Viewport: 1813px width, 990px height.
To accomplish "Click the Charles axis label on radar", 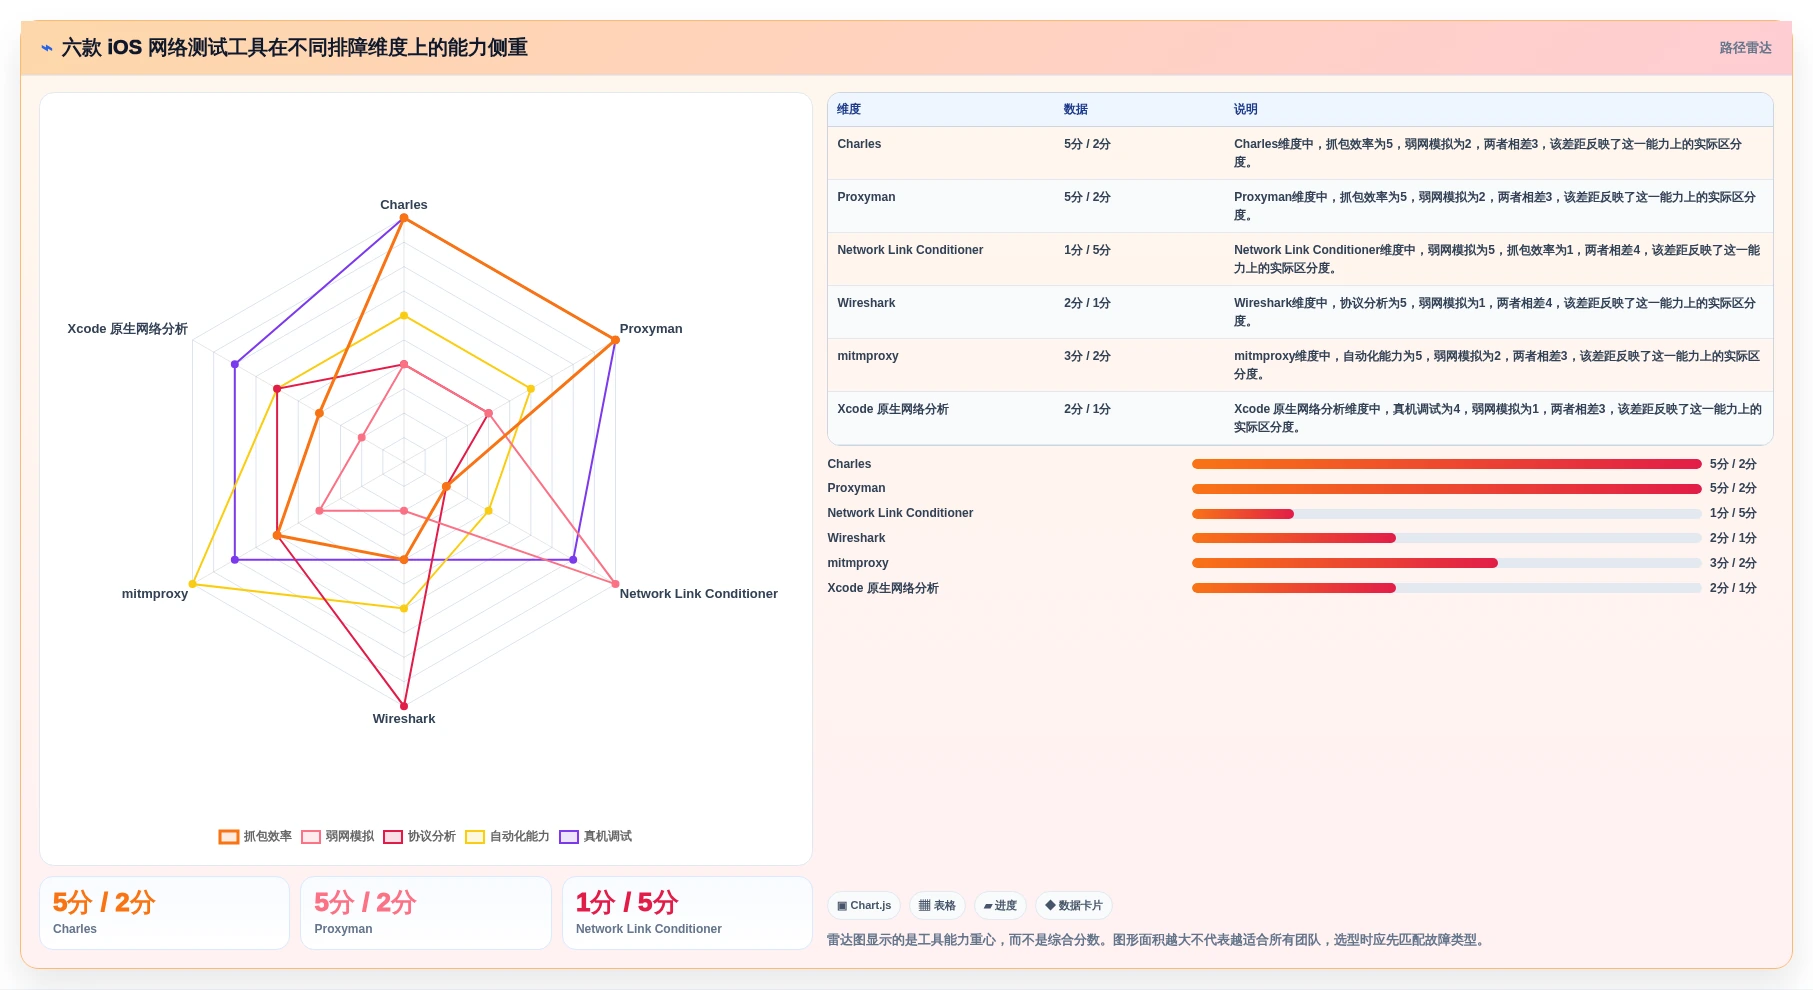I will 404,205.
